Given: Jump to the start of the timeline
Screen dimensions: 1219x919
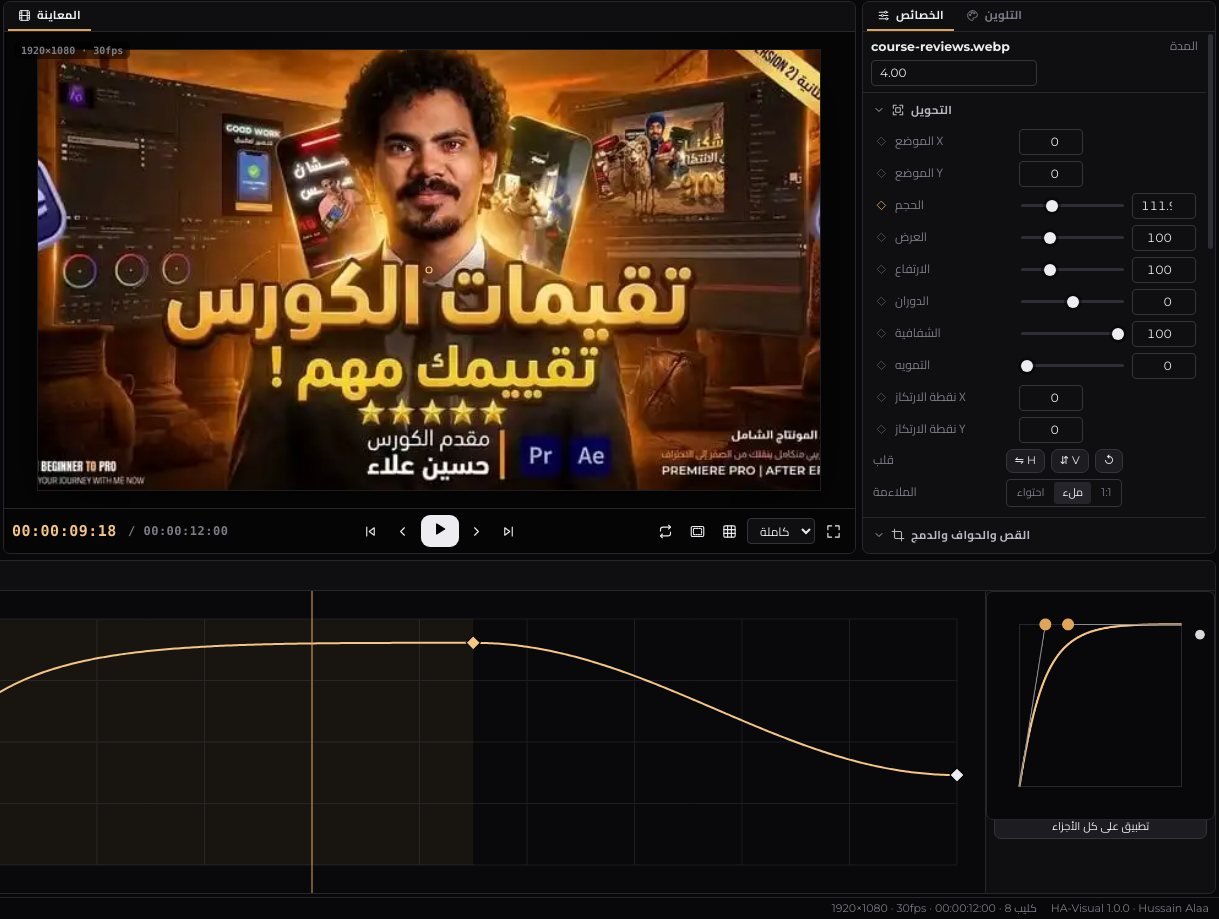Looking at the screenshot, I should [371, 531].
